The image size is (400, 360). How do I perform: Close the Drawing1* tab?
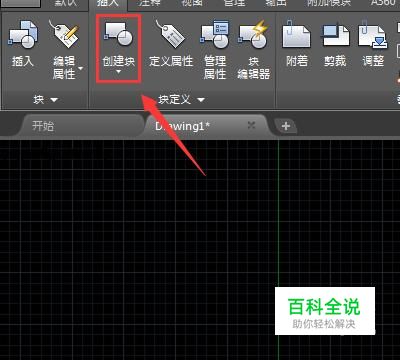[x=251, y=125]
